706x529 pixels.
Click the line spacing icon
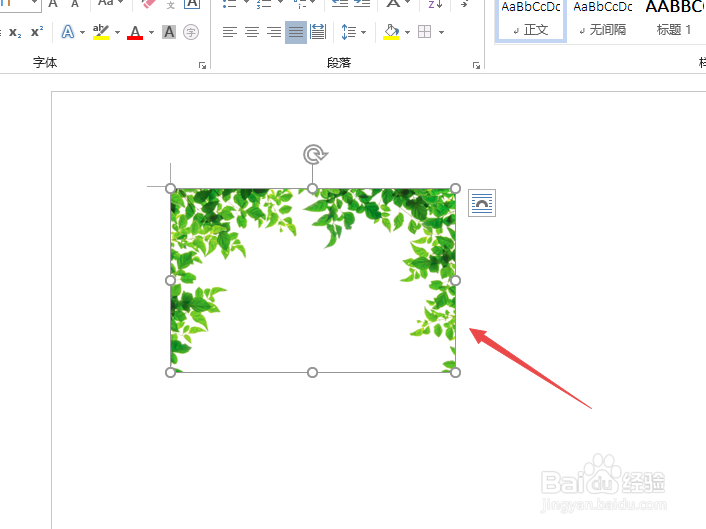pyautogui.click(x=348, y=32)
